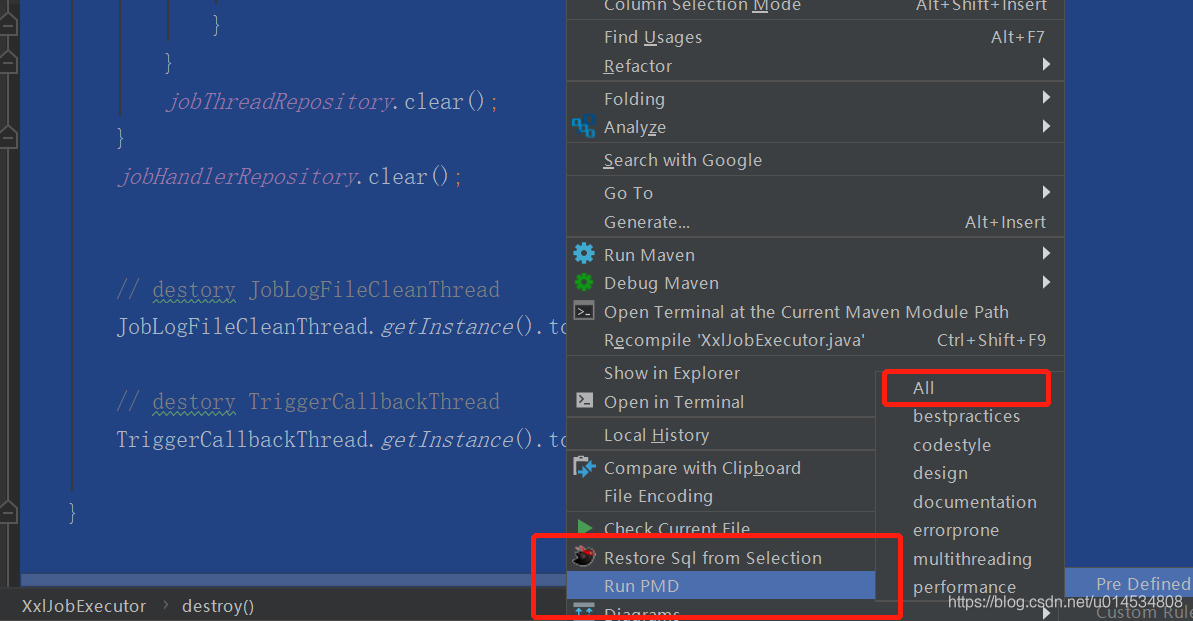
Task: Expand the Refactor submenu arrow
Action: (1046, 65)
